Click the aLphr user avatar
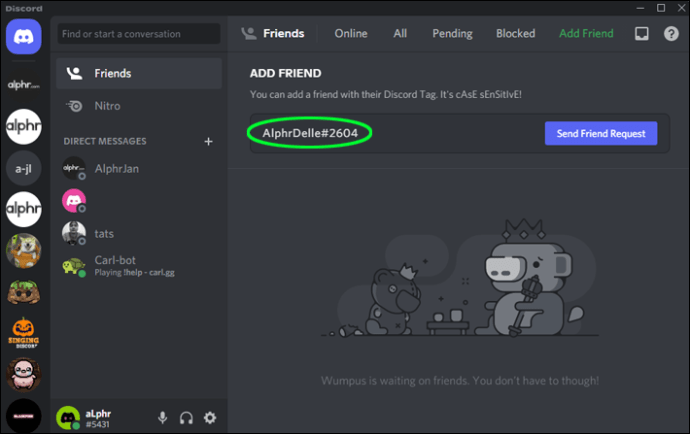 [x=68, y=418]
